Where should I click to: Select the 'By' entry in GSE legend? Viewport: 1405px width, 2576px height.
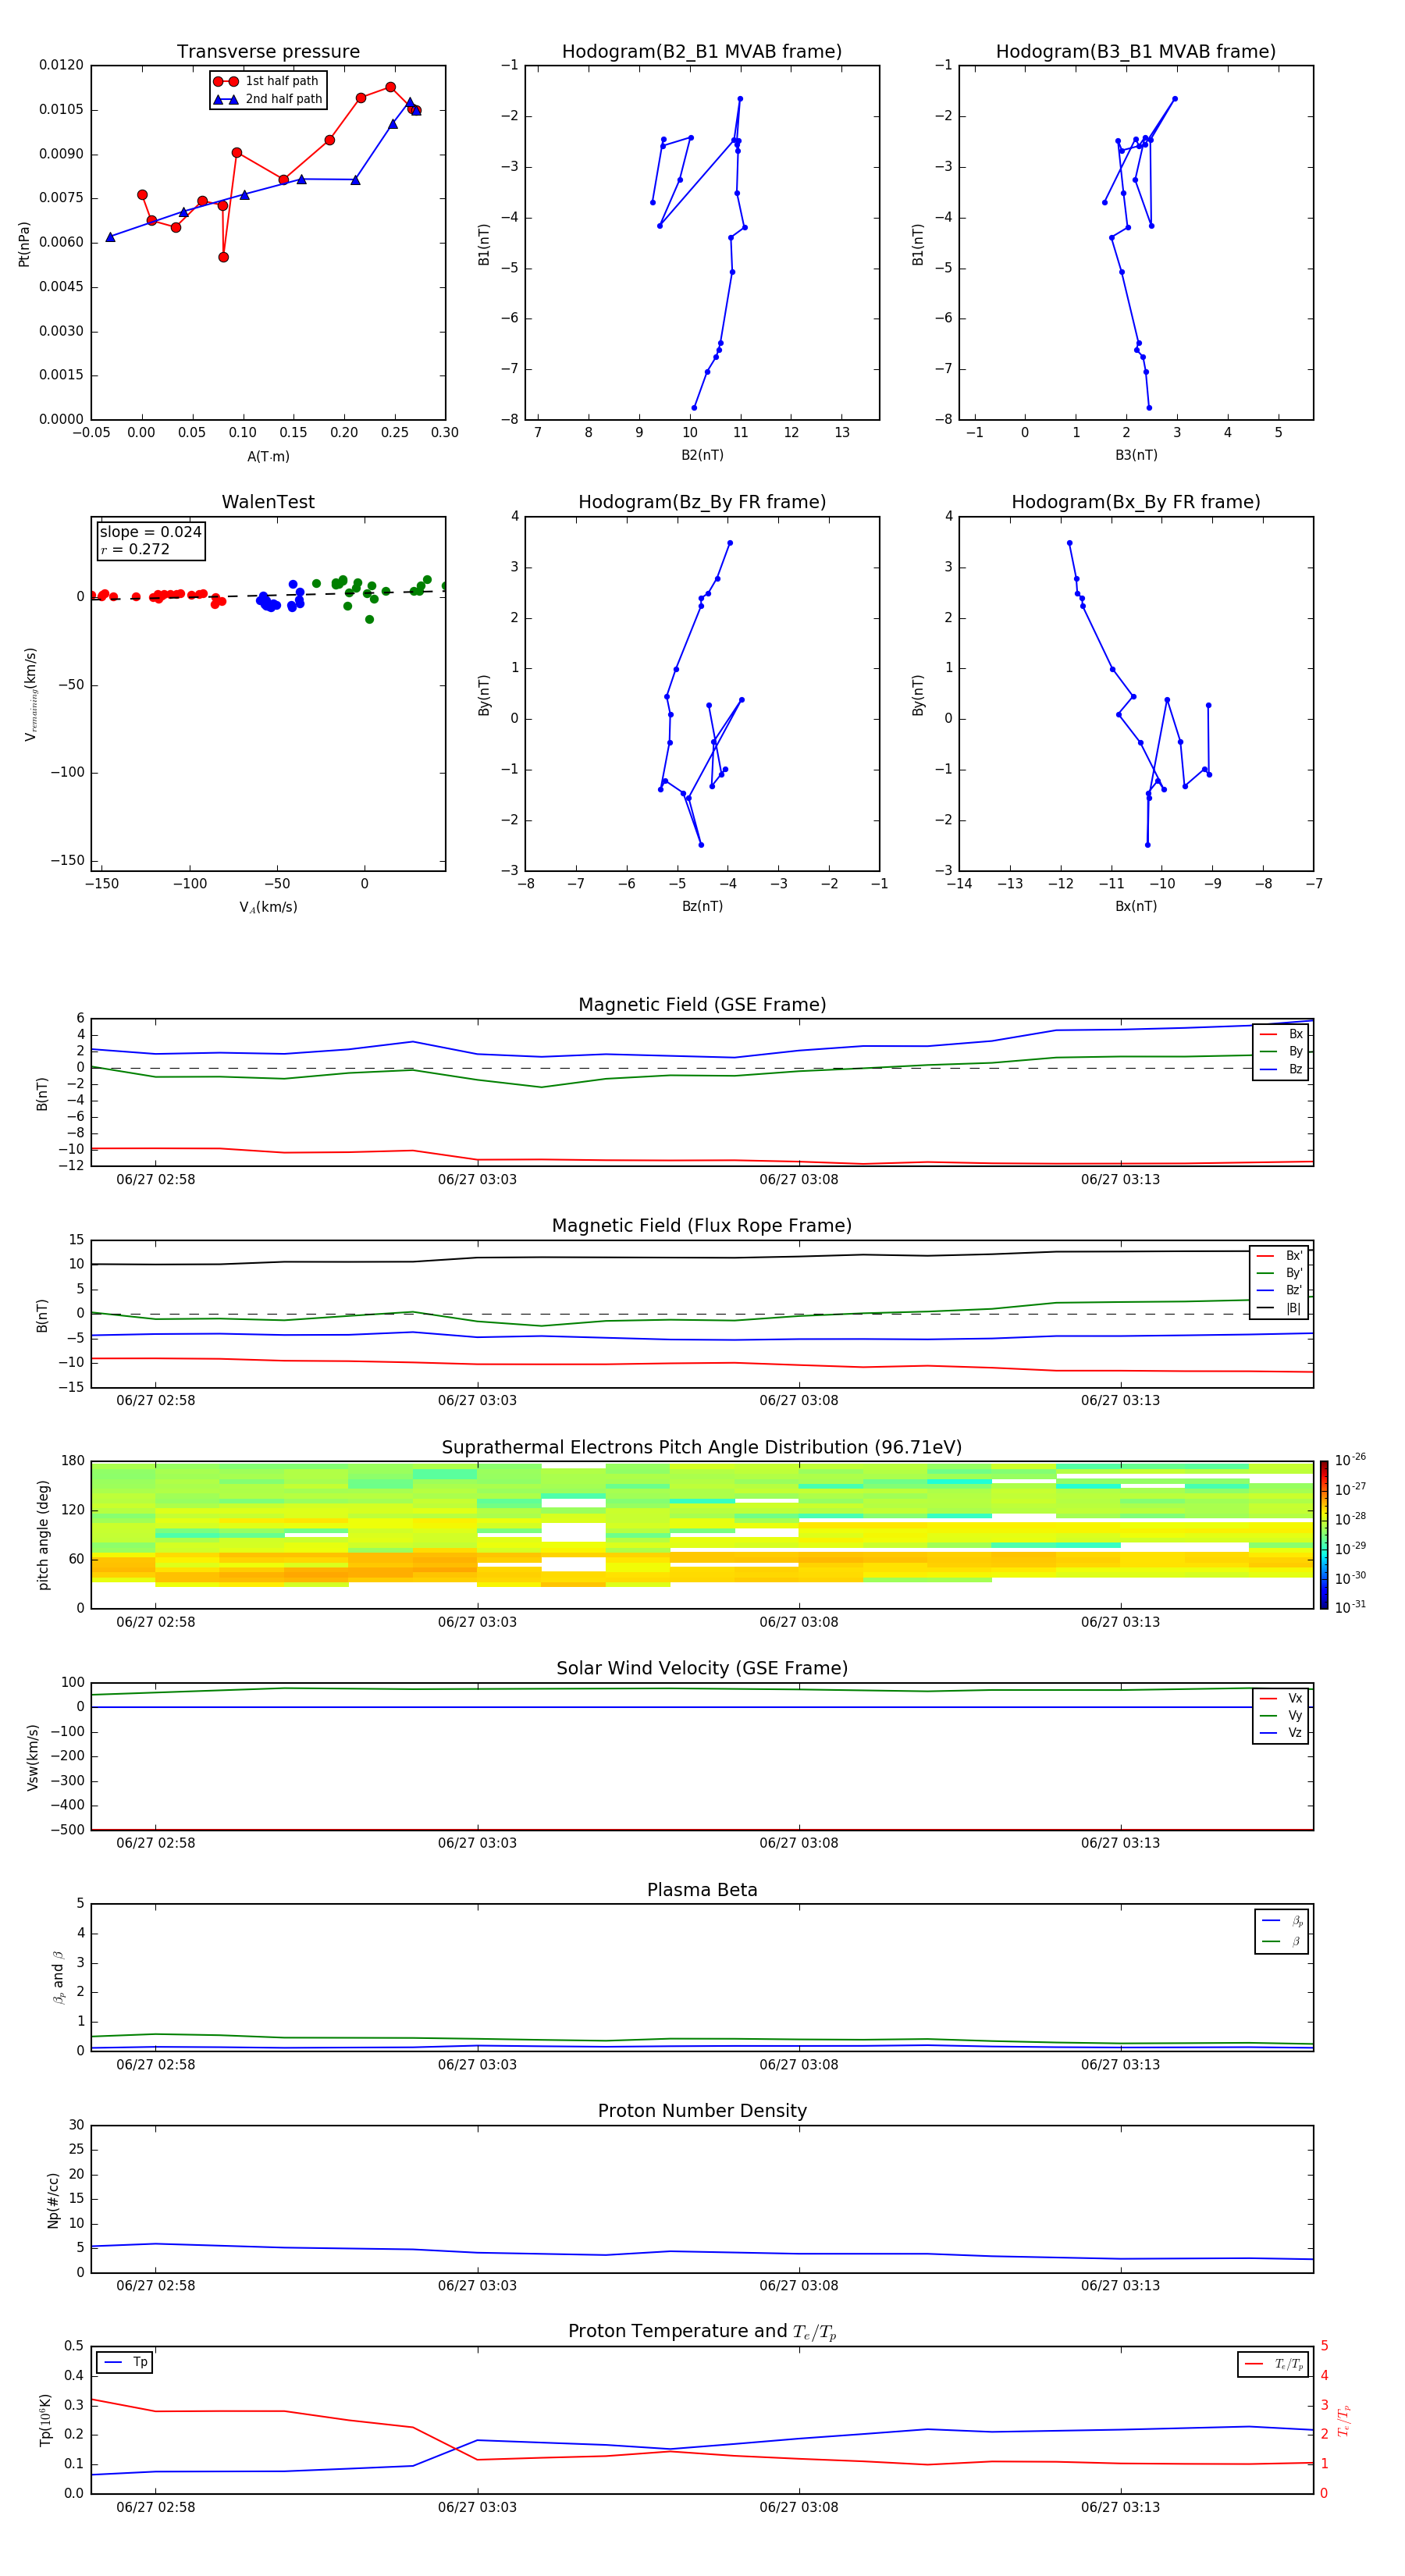[x=1281, y=1051]
